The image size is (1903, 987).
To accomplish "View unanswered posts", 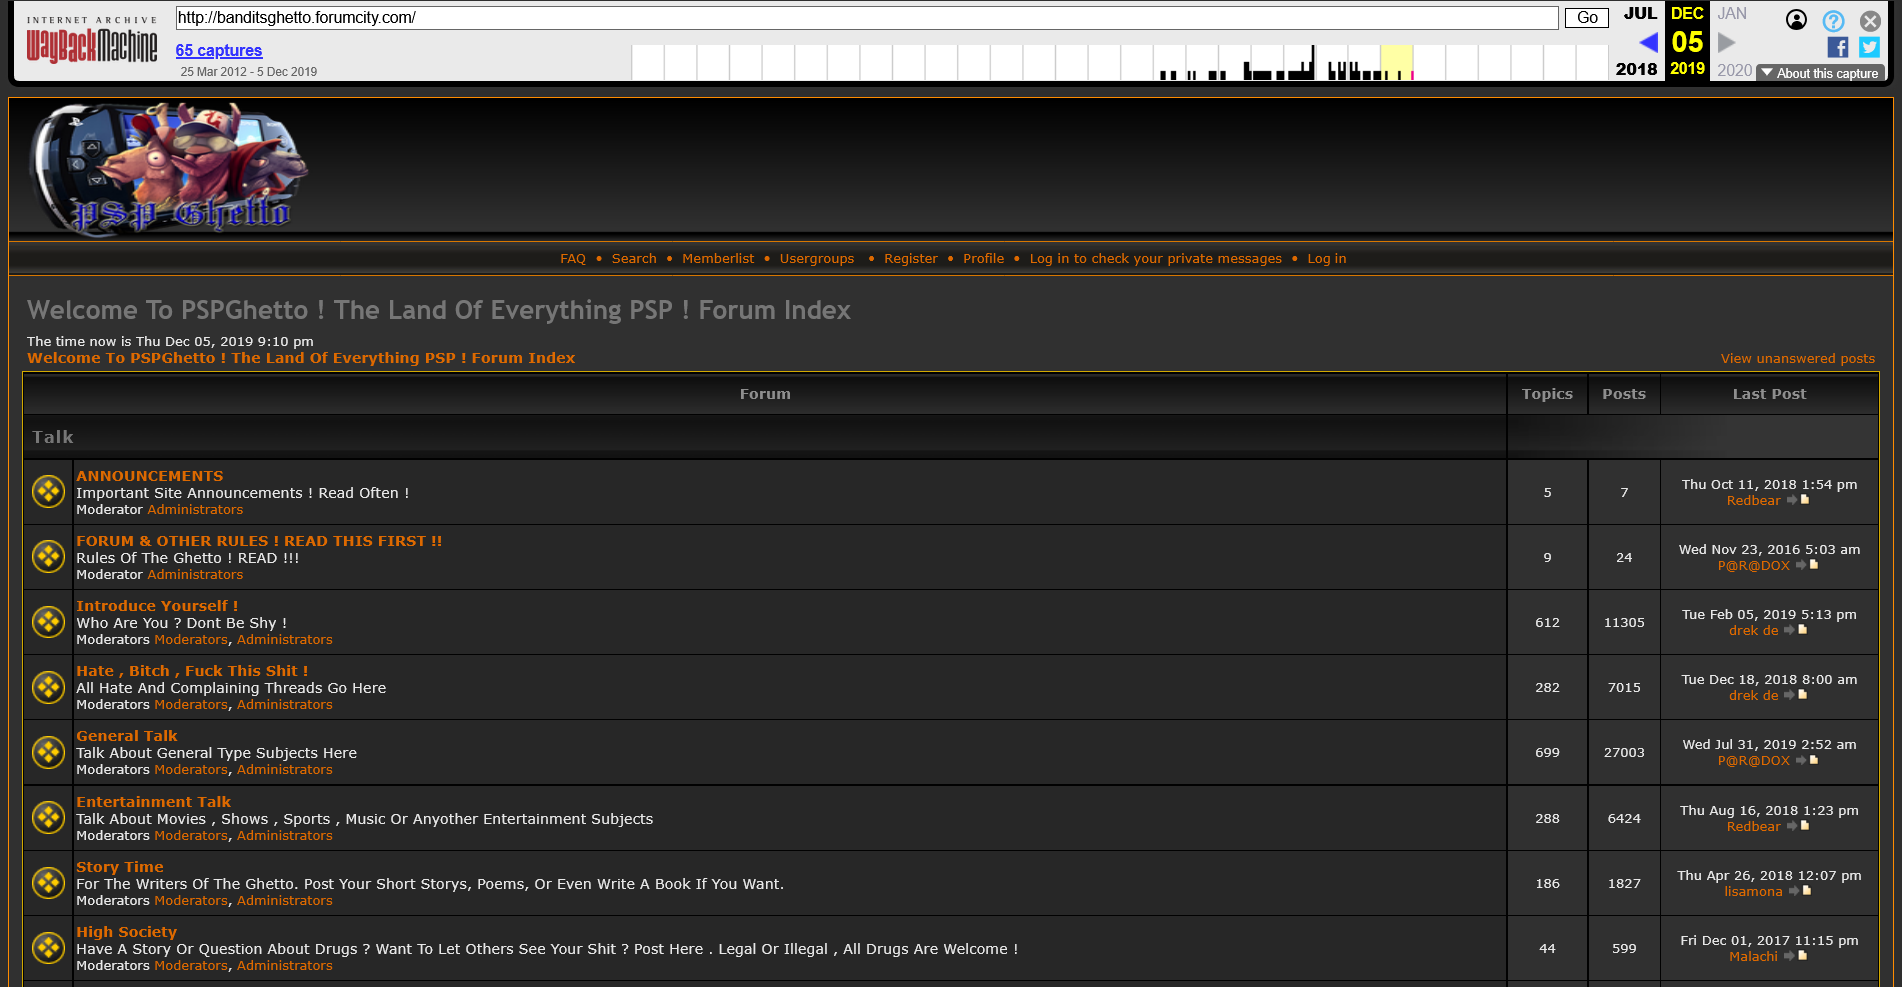I will (1796, 358).
